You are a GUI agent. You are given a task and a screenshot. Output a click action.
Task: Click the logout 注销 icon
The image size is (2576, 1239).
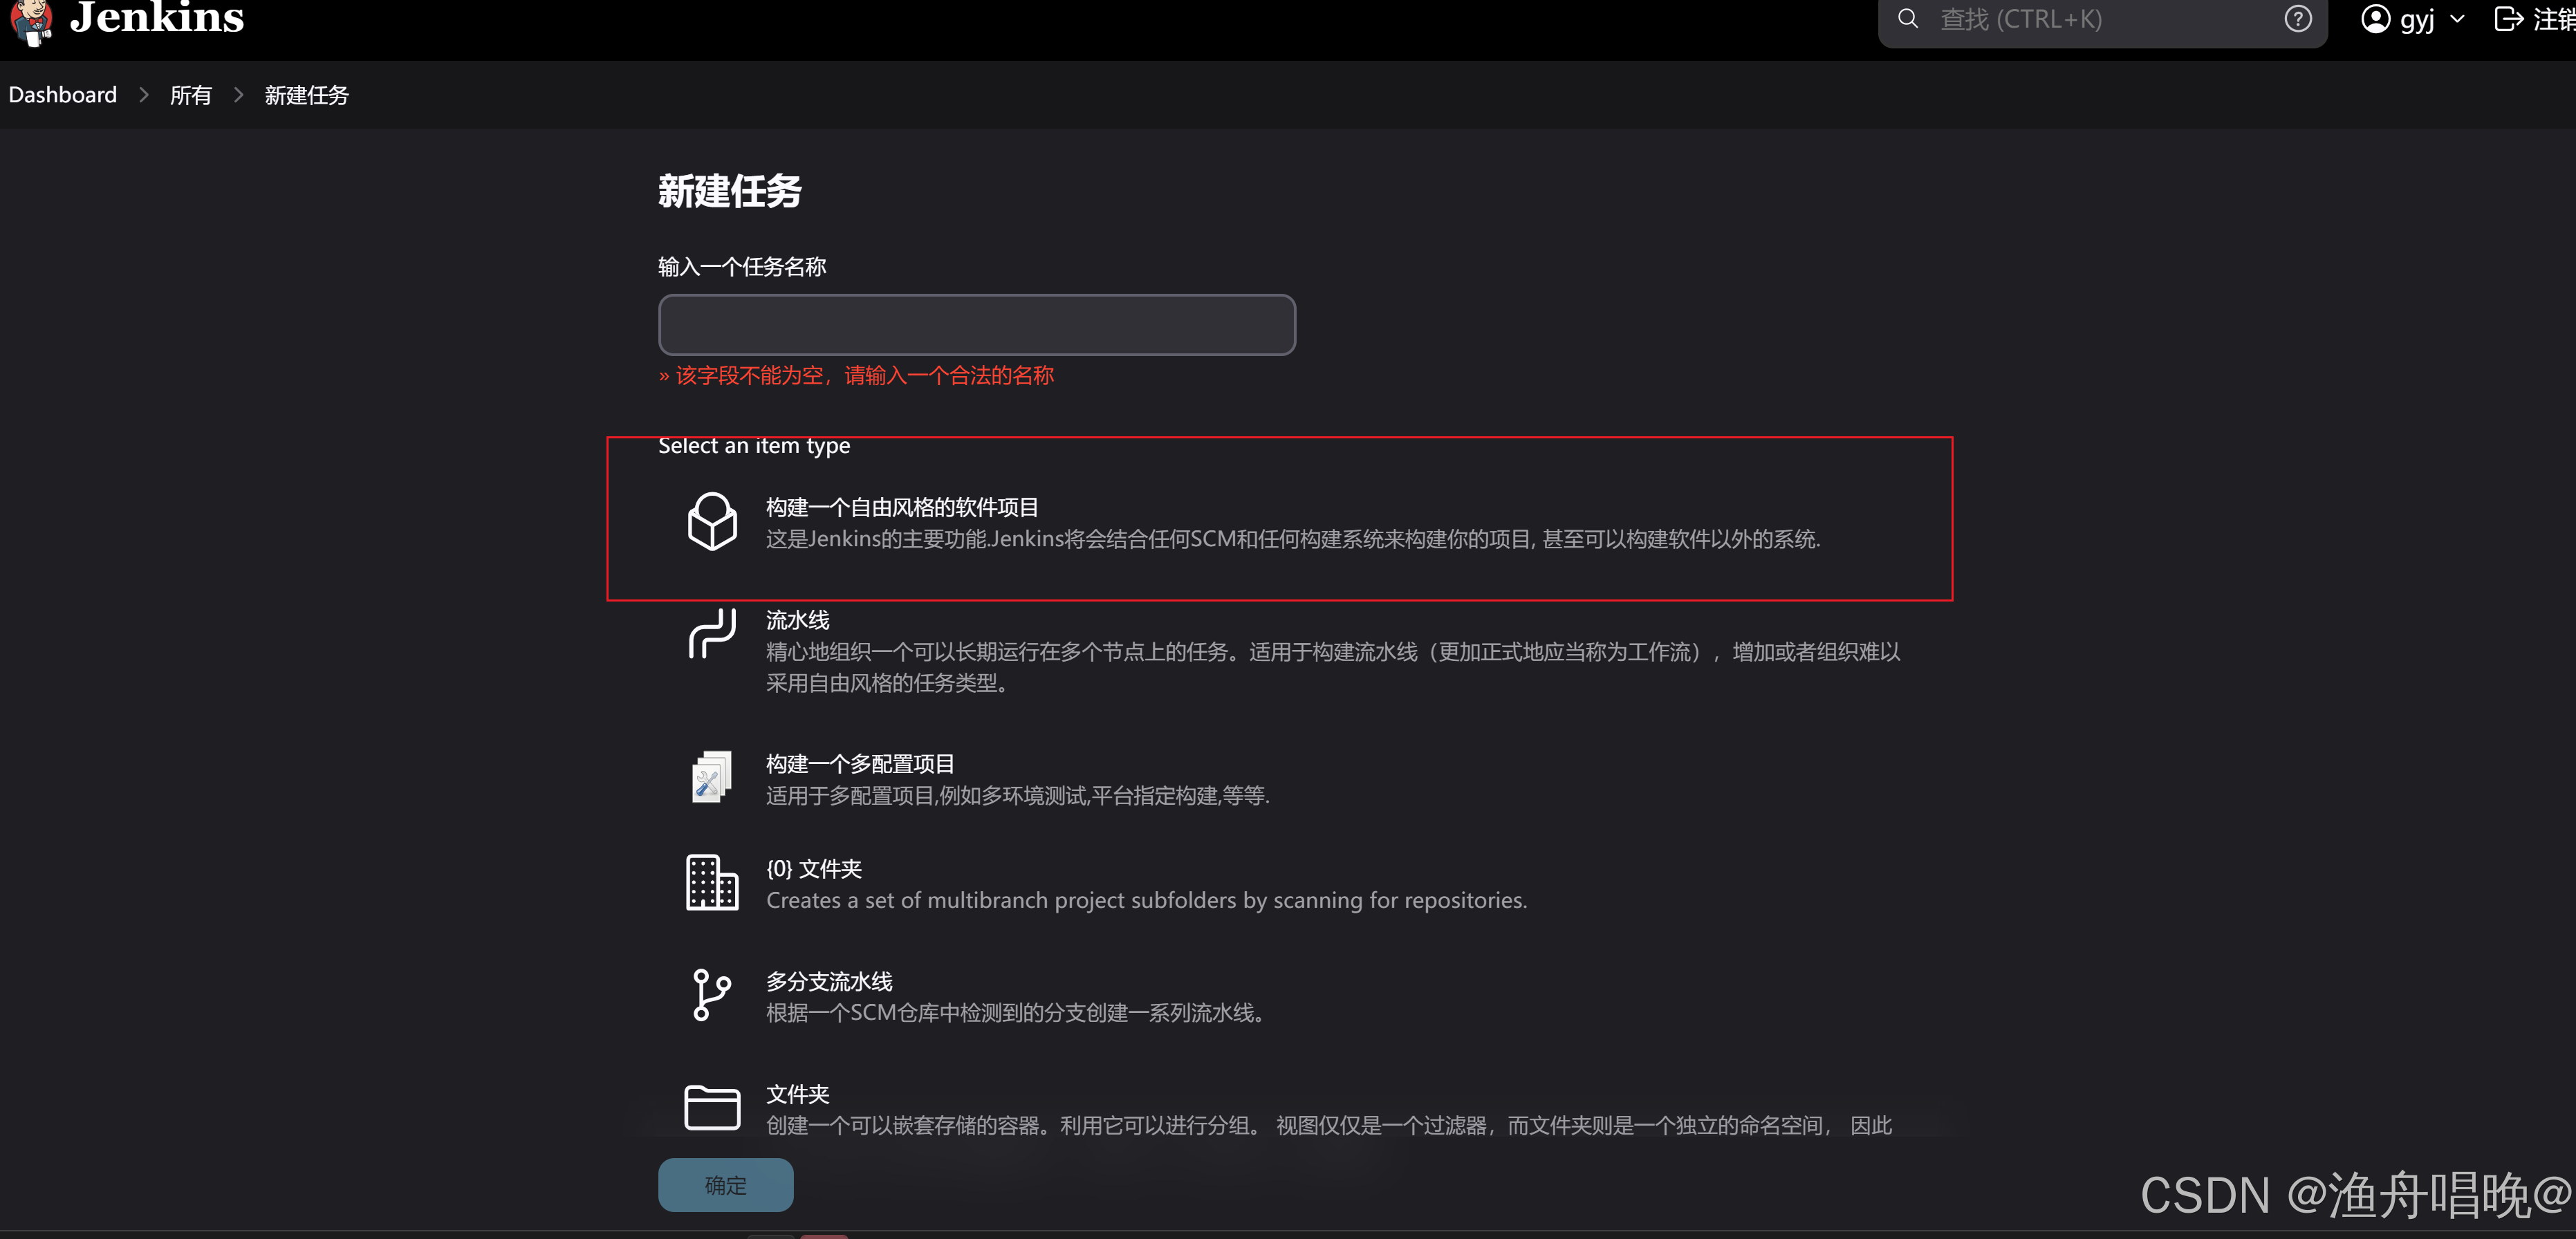tap(2508, 19)
